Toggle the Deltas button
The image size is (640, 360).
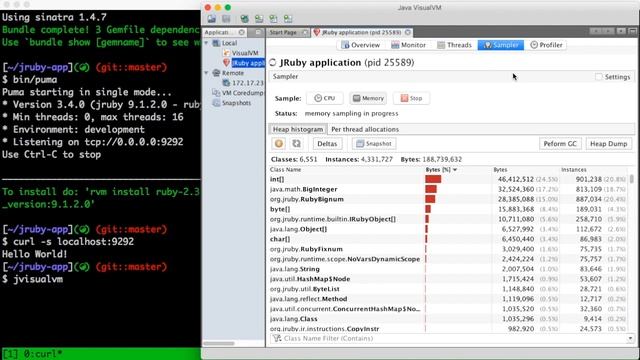[x=327, y=144]
